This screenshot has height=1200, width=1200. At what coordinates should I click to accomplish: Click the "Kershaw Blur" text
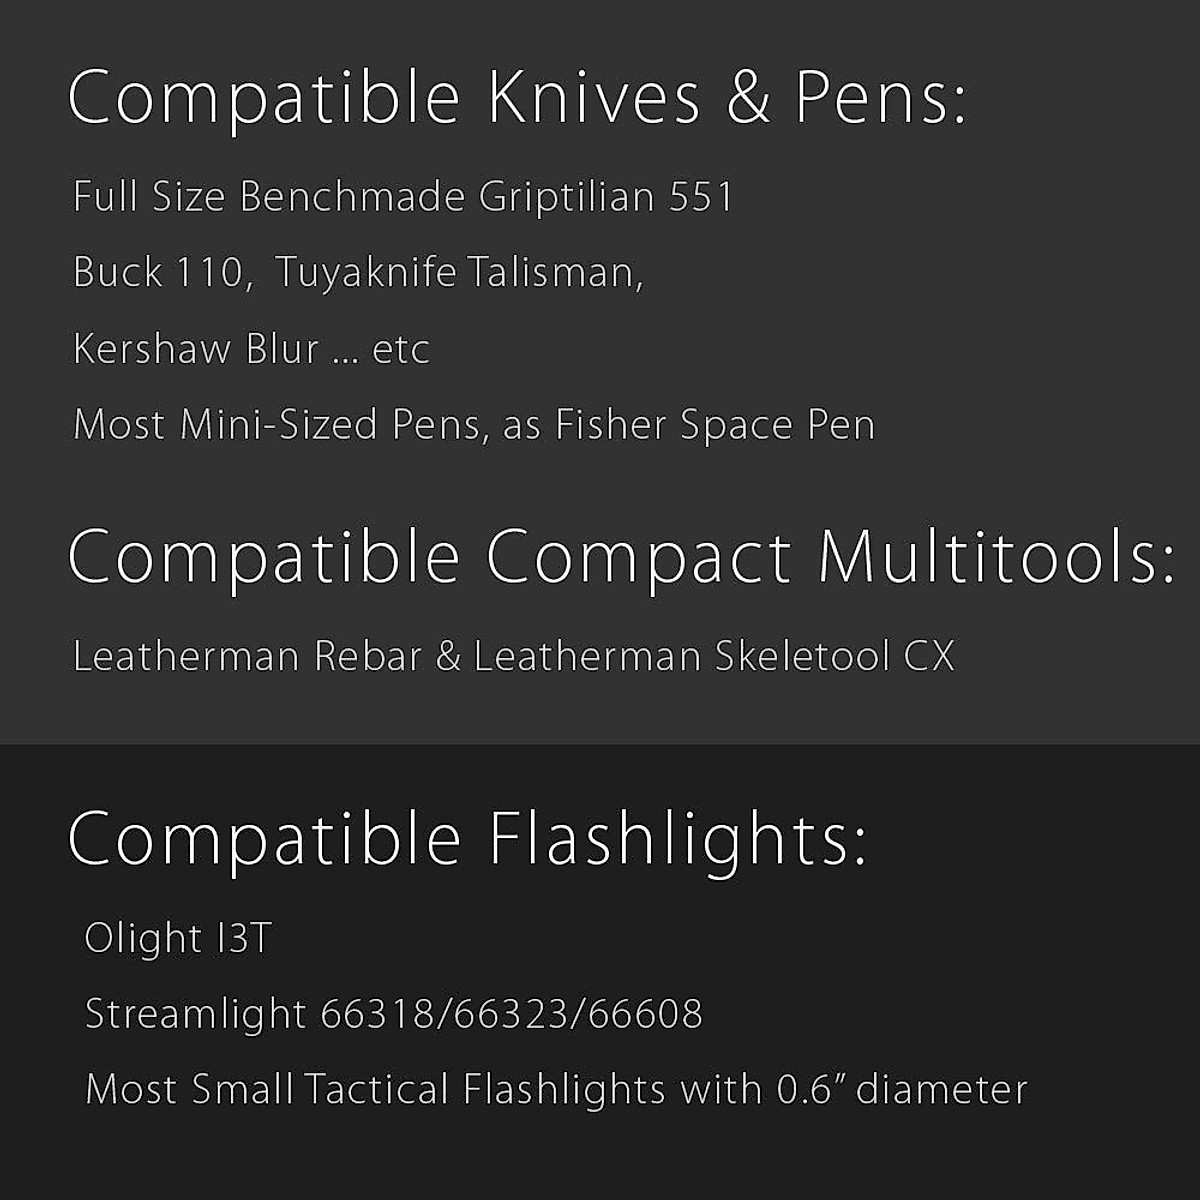[x=196, y=349]
